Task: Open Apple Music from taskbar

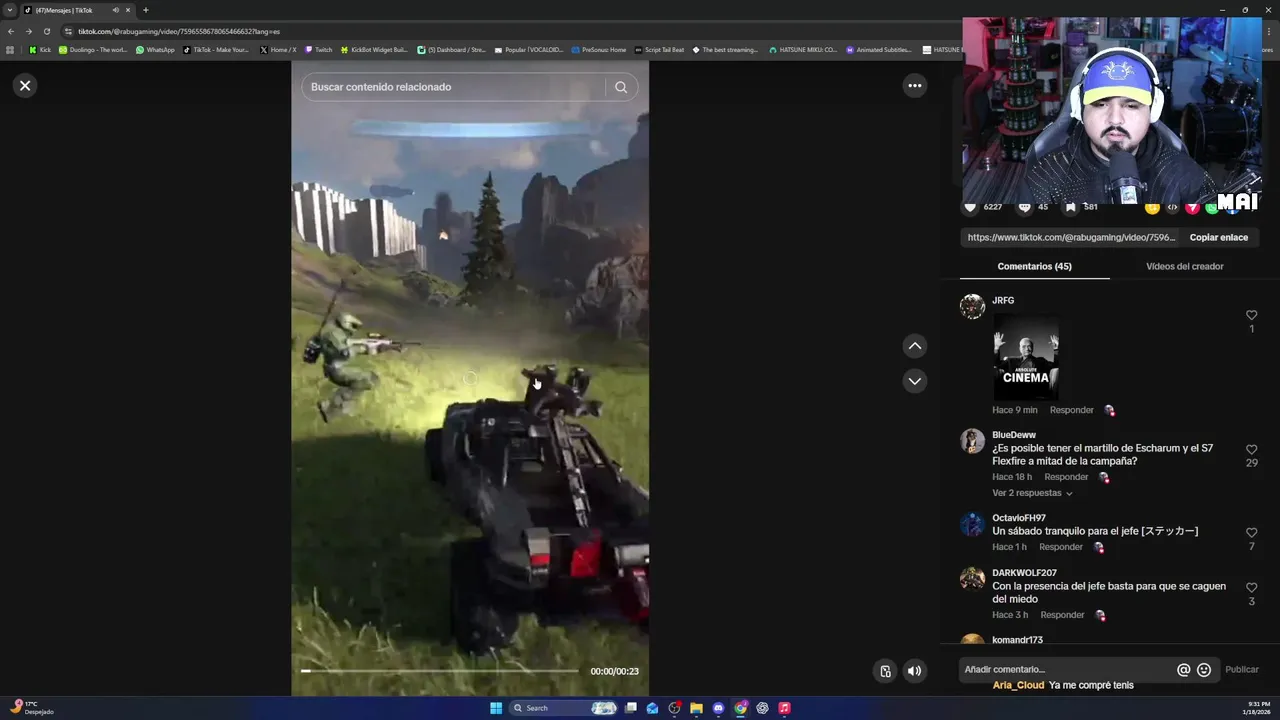Action: [x=784, y=708]
